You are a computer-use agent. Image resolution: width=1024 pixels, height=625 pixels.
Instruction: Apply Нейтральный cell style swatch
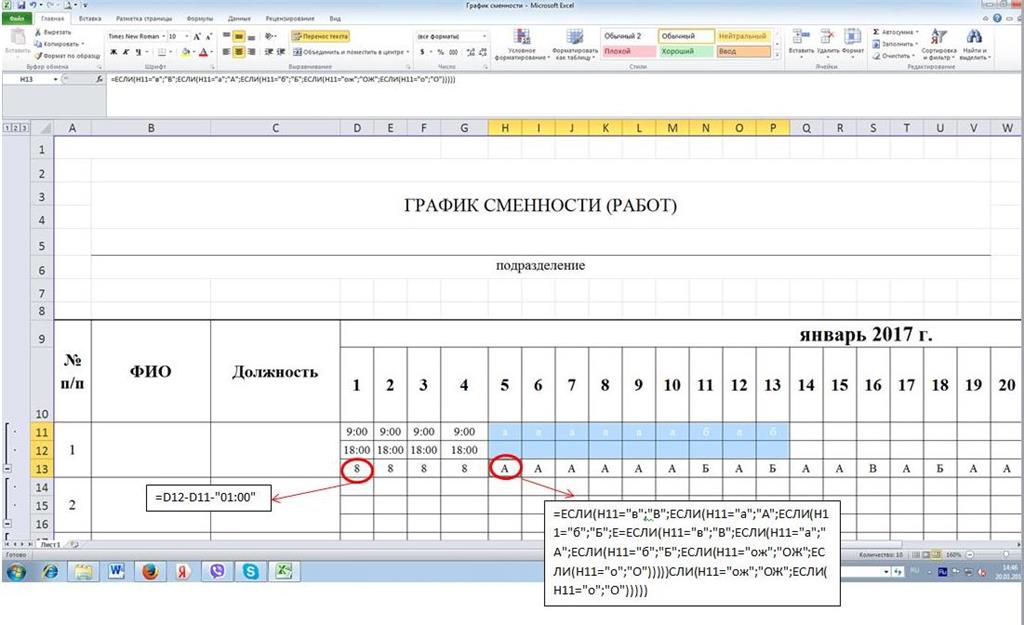coord(743,36)
